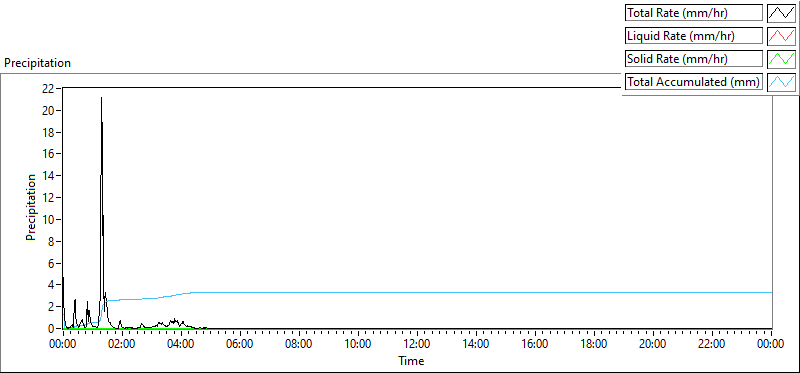Screen dimensions: 800x373
Task: Click the Solid Rate green line icon
Action: point(781,59)
